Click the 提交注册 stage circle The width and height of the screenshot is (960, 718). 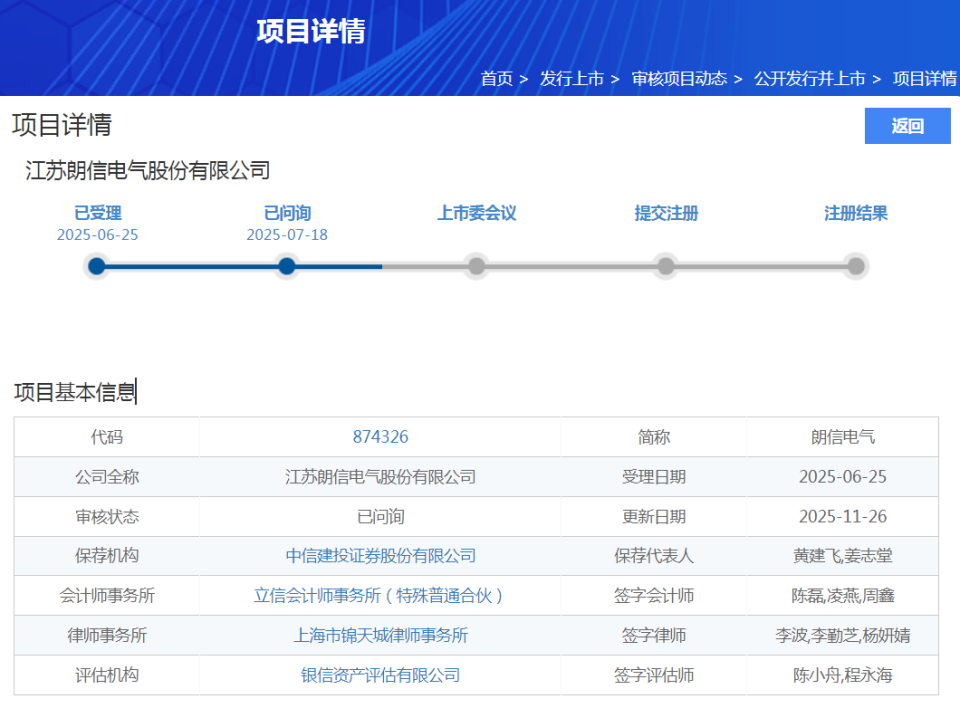pos(665,265)
